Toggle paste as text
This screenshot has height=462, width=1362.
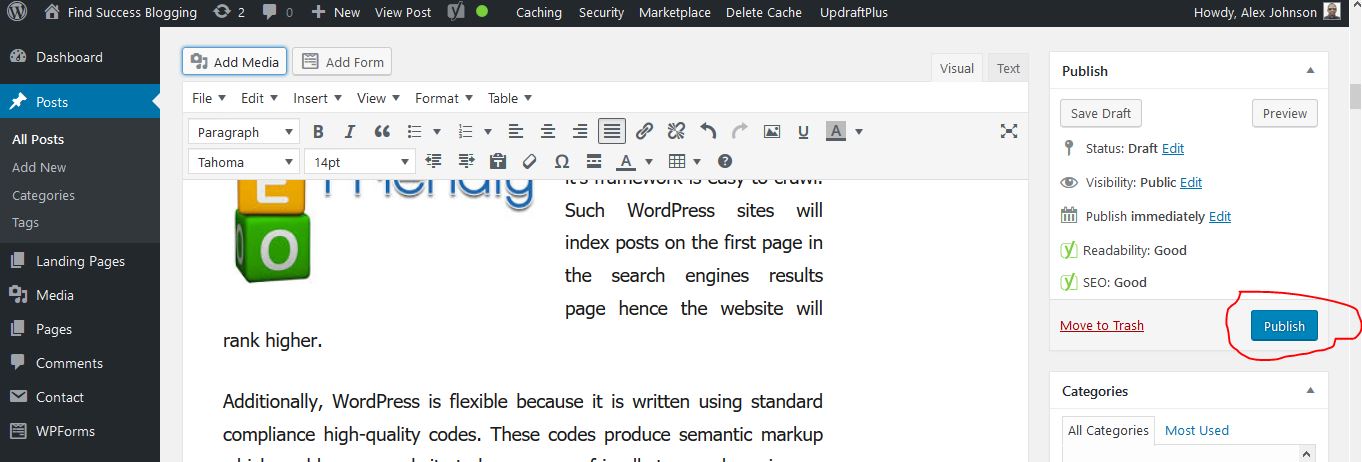(498, 161)
